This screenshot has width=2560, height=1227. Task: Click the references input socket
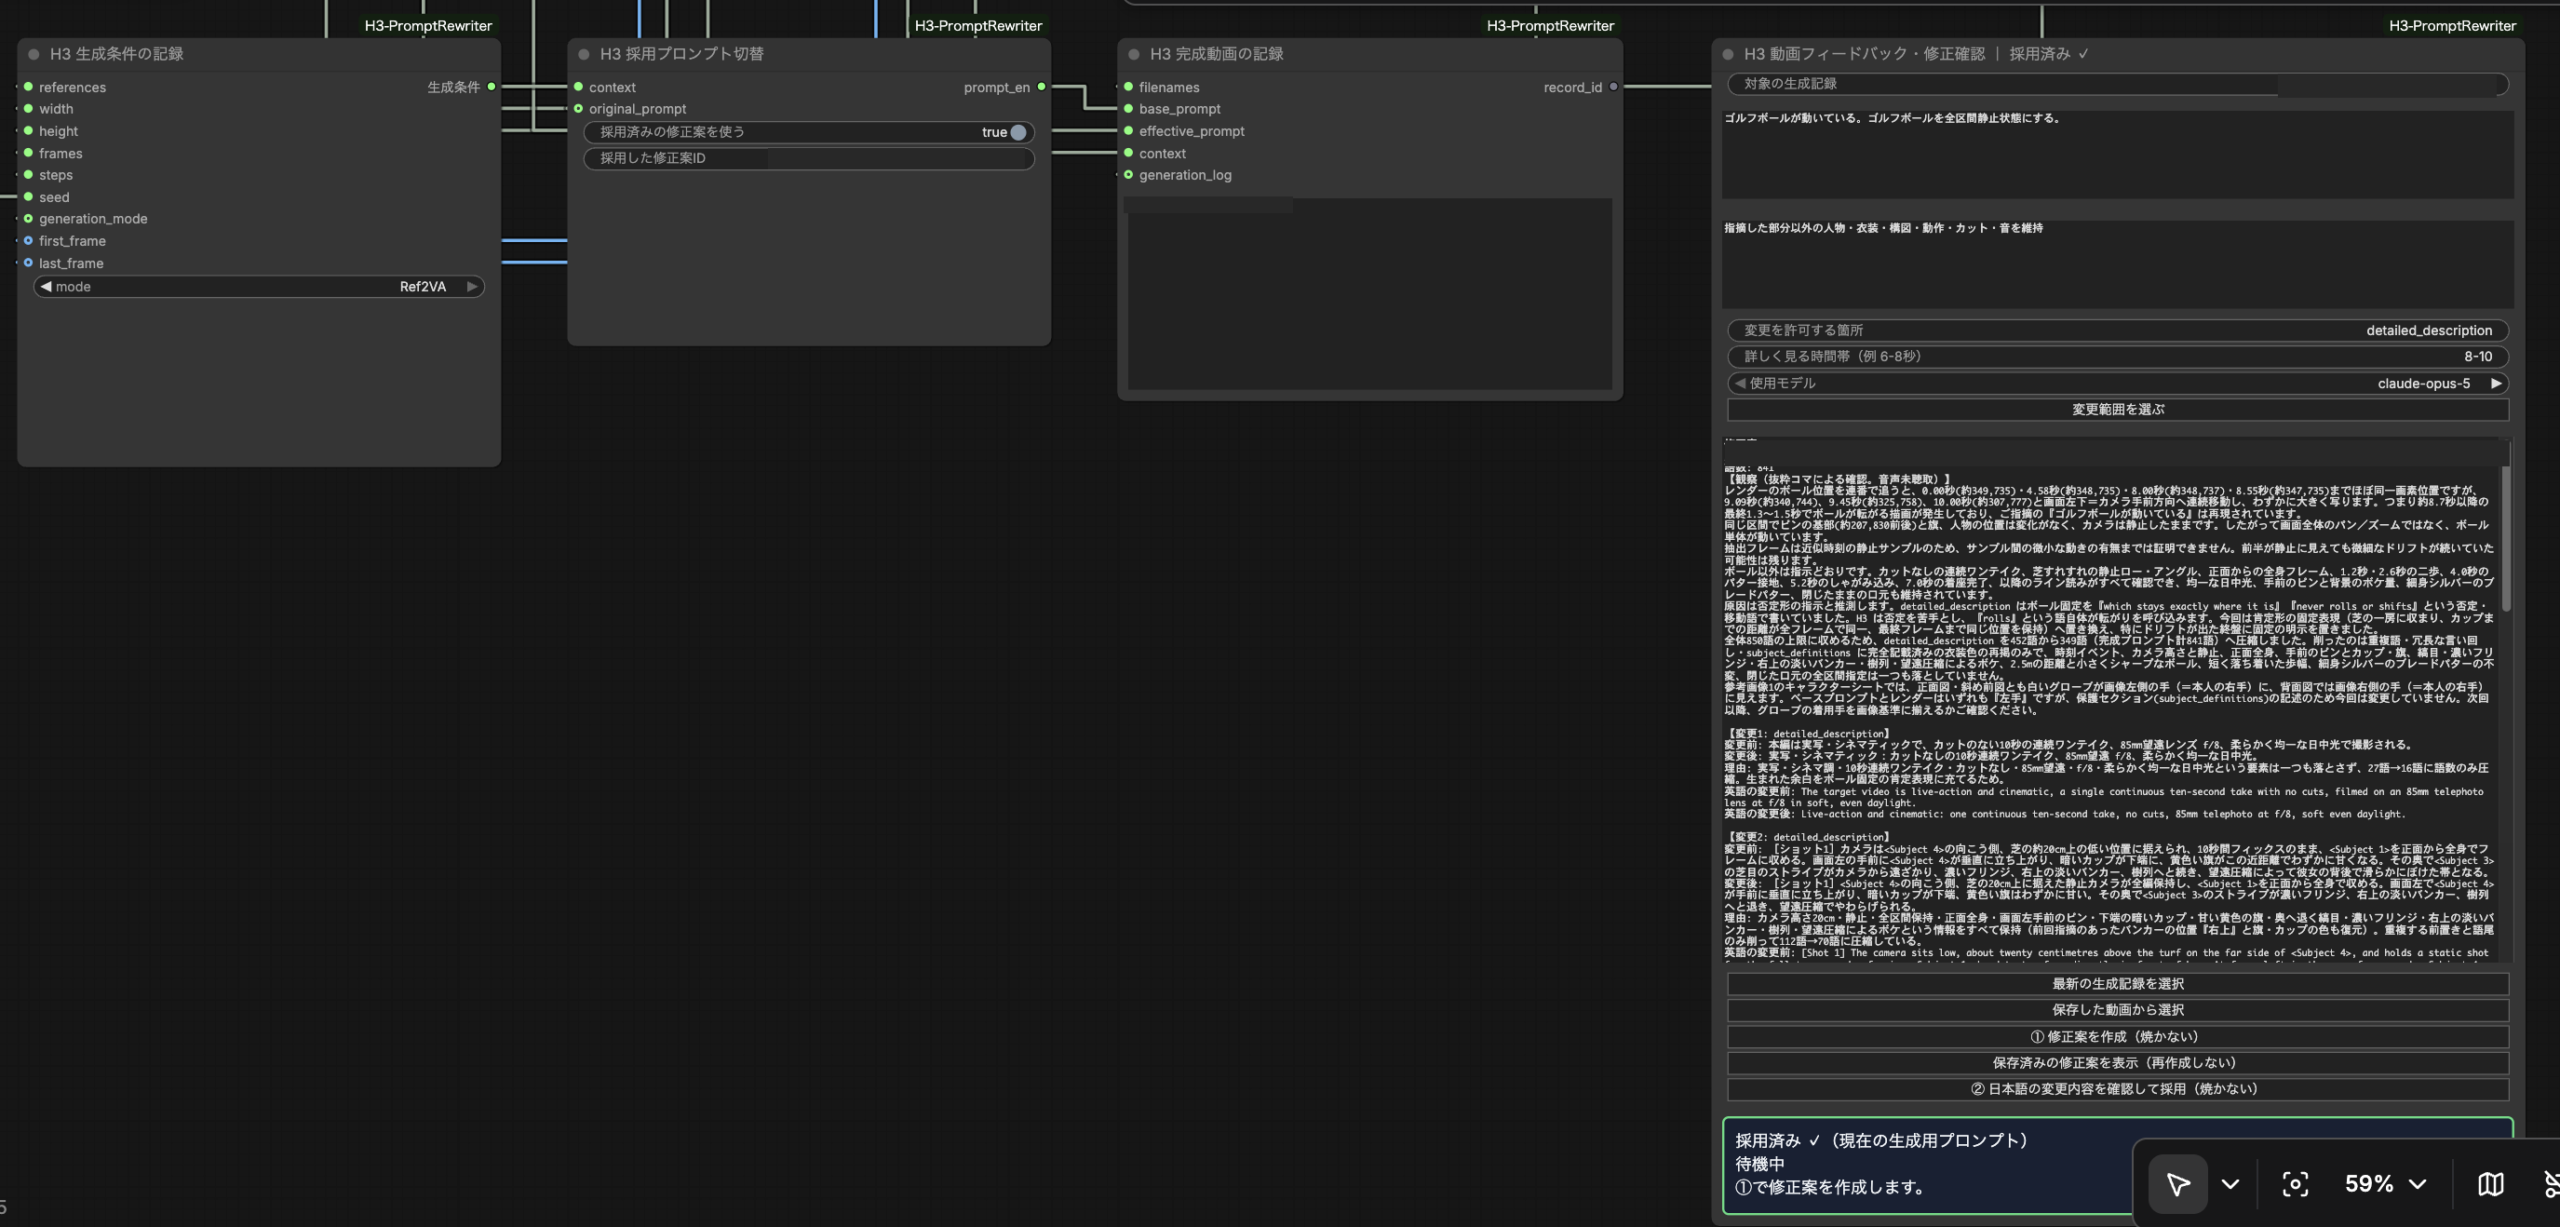tap(28, 87)
